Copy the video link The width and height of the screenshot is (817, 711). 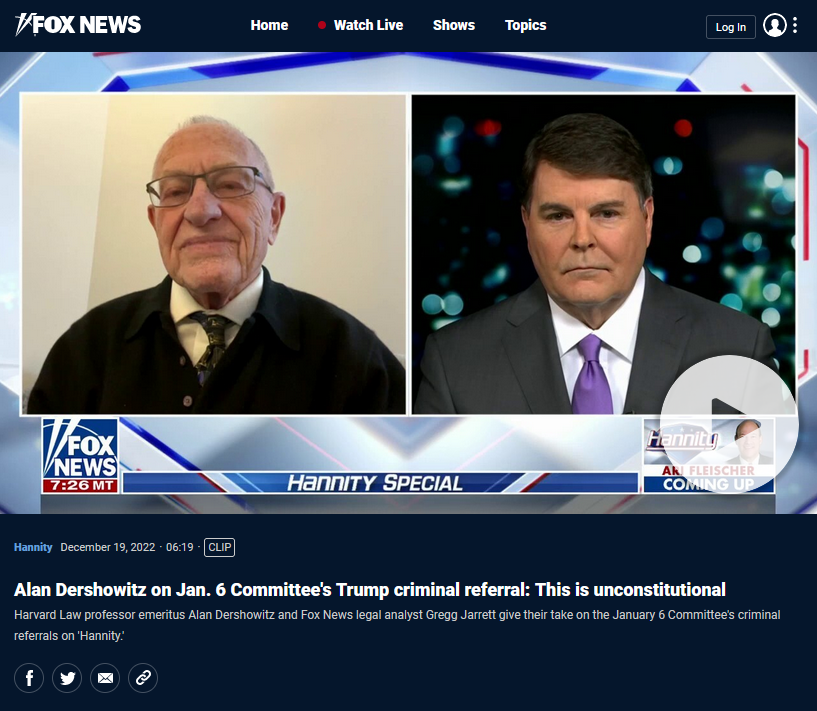(x=143, y=678)
